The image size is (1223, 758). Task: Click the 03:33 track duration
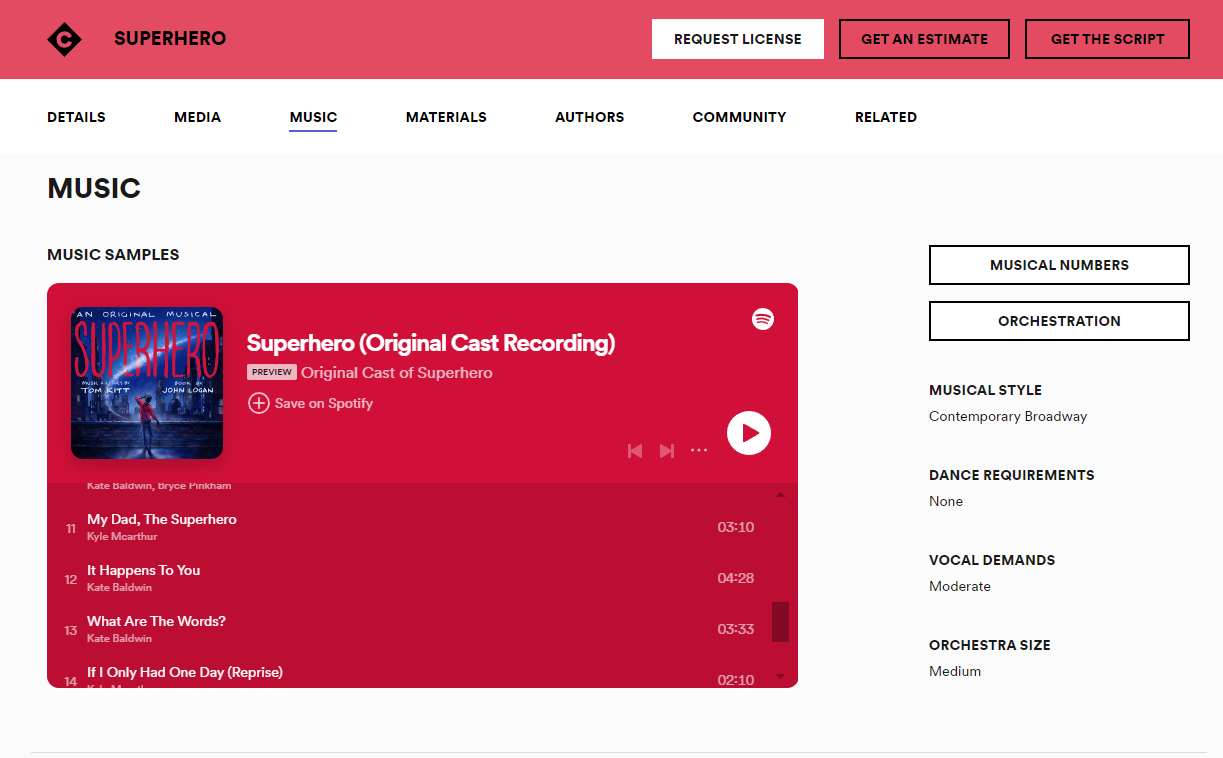coord(736,629)
